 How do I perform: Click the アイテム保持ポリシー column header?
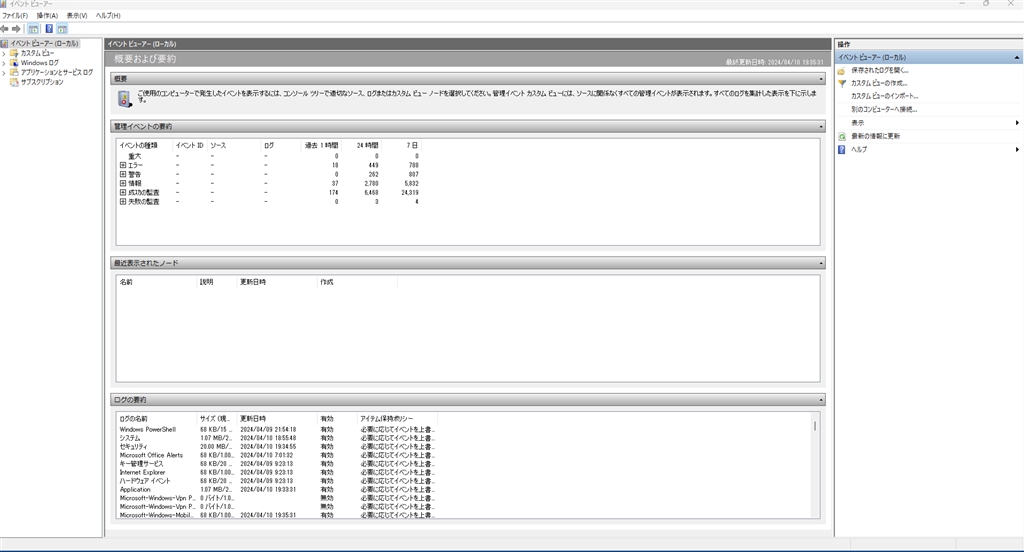pyautogui.click(x=397, y=419)
